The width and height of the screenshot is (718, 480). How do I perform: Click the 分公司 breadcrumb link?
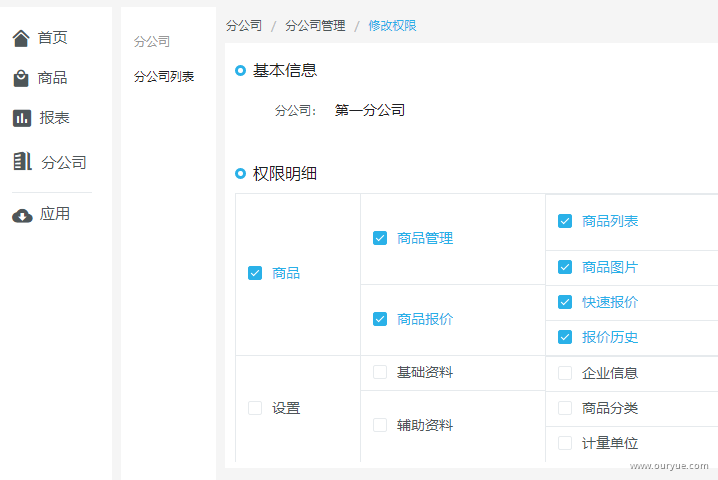tap(244, 25)
